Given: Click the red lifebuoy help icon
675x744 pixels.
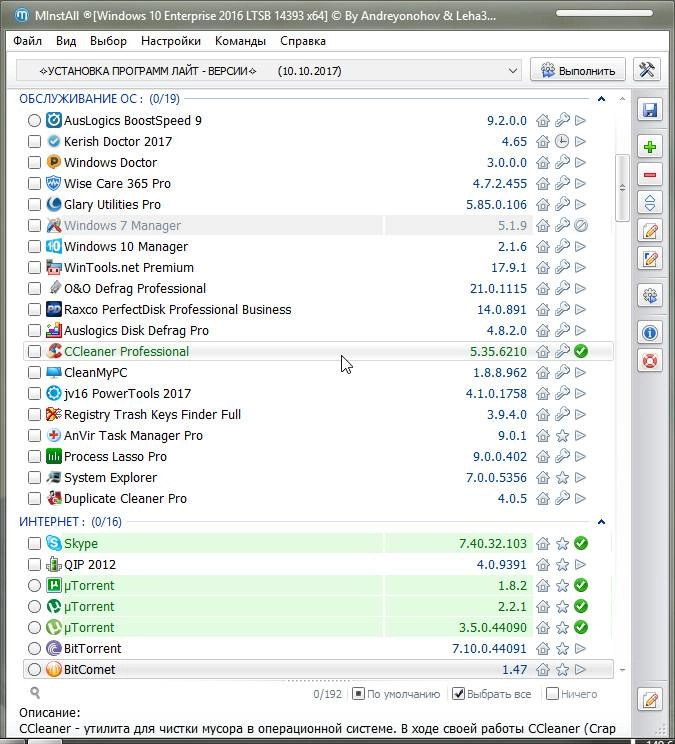Looking at the screenshot, I should coord(649,361).
